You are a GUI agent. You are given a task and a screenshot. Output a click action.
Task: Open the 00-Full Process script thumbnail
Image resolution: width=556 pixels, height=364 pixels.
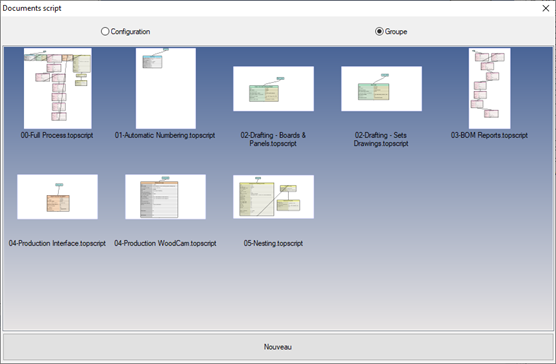pyautogui.click(x=58, y=88)
